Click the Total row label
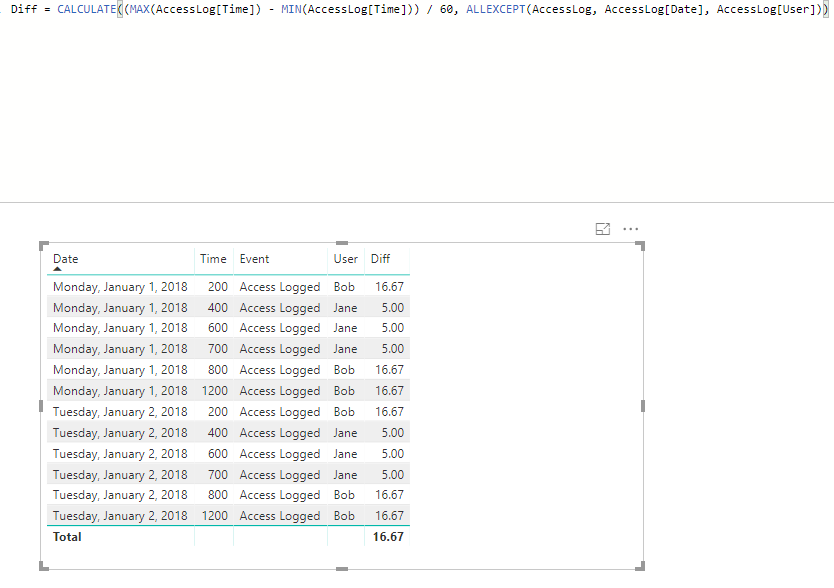 (x=67, y=537)
